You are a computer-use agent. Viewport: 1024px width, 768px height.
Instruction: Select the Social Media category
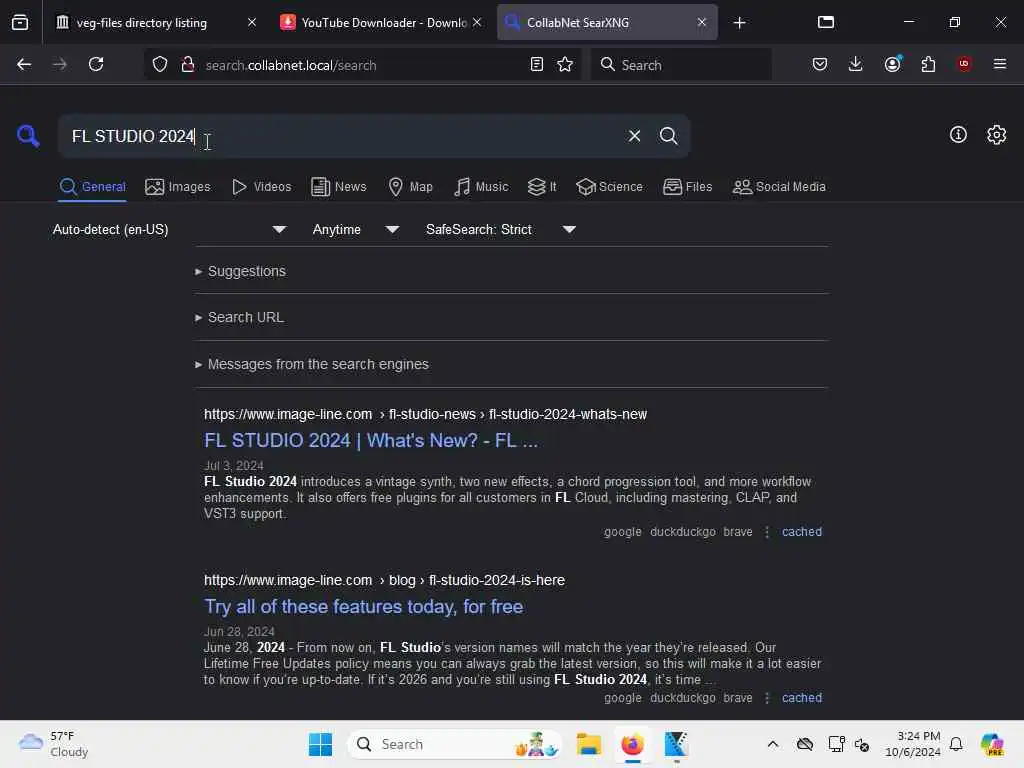[779, 187]
